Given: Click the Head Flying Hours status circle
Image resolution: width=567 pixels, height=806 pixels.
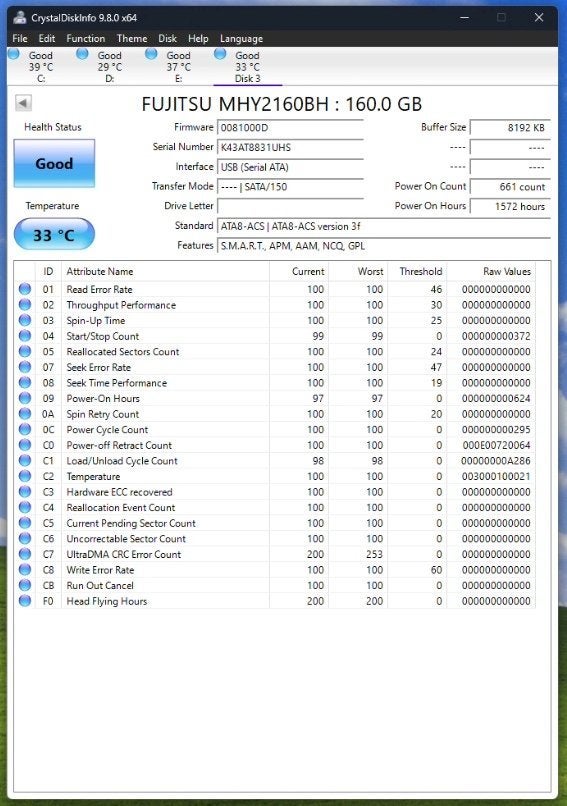Looking at the screenshot, I should tap(25, 600).
